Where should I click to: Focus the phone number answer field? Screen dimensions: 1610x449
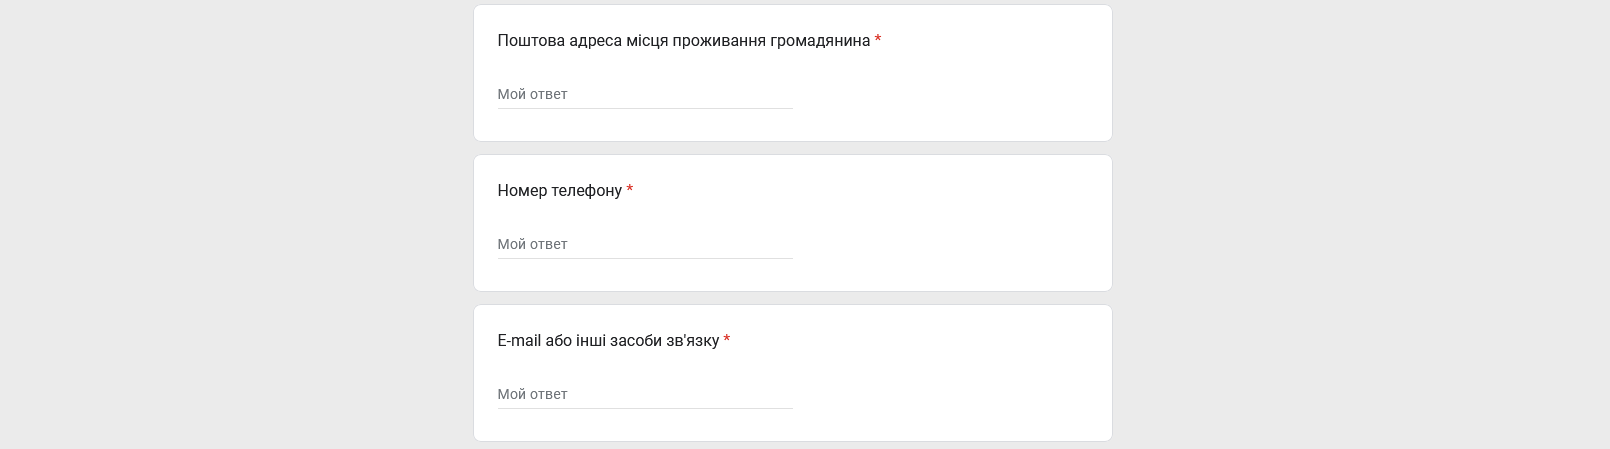644,244
